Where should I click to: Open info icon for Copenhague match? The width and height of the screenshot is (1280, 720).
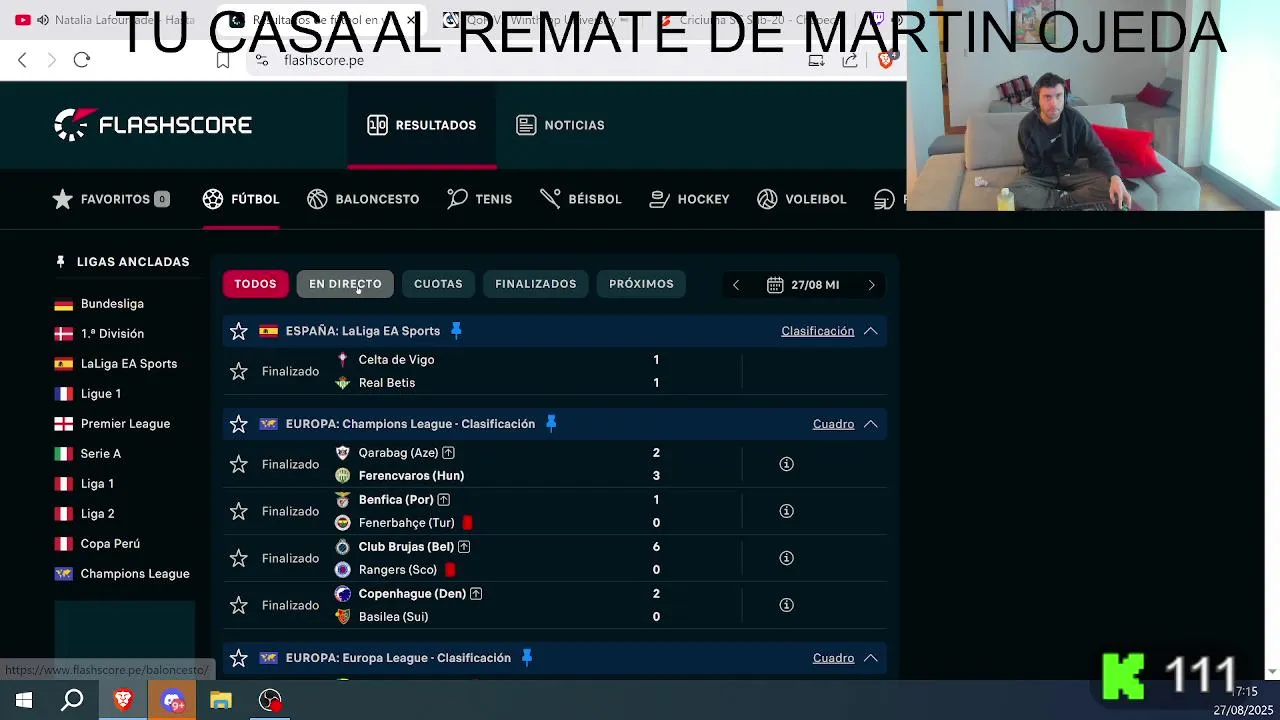point(786,605)
